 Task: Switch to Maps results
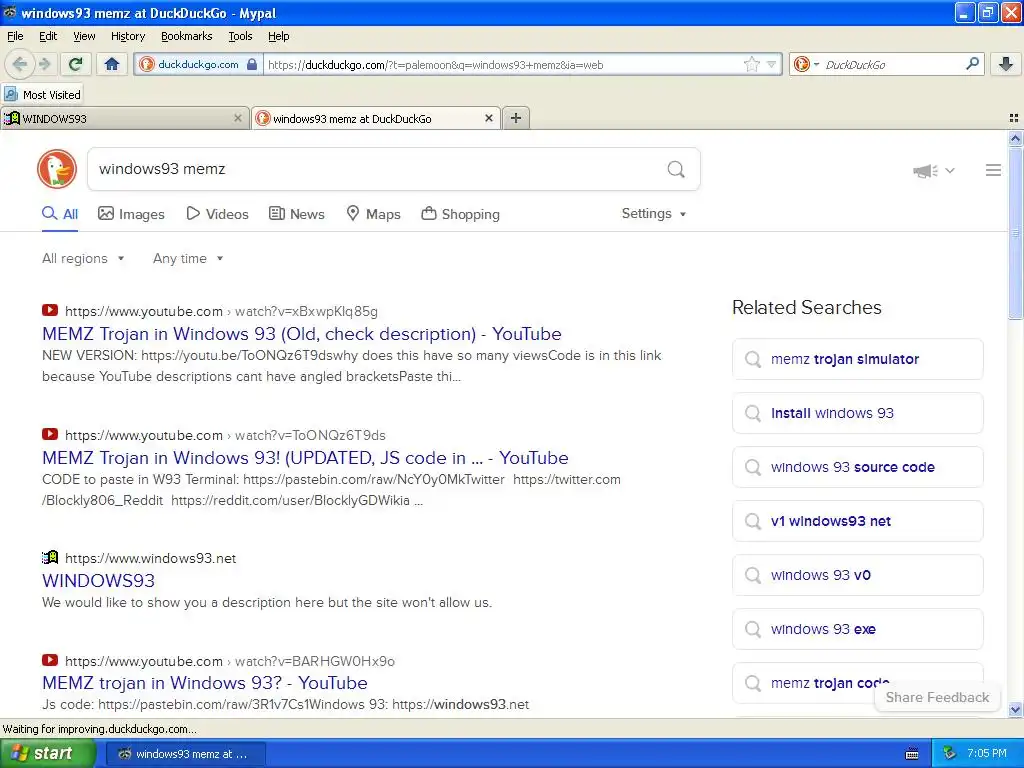[374, 214]
